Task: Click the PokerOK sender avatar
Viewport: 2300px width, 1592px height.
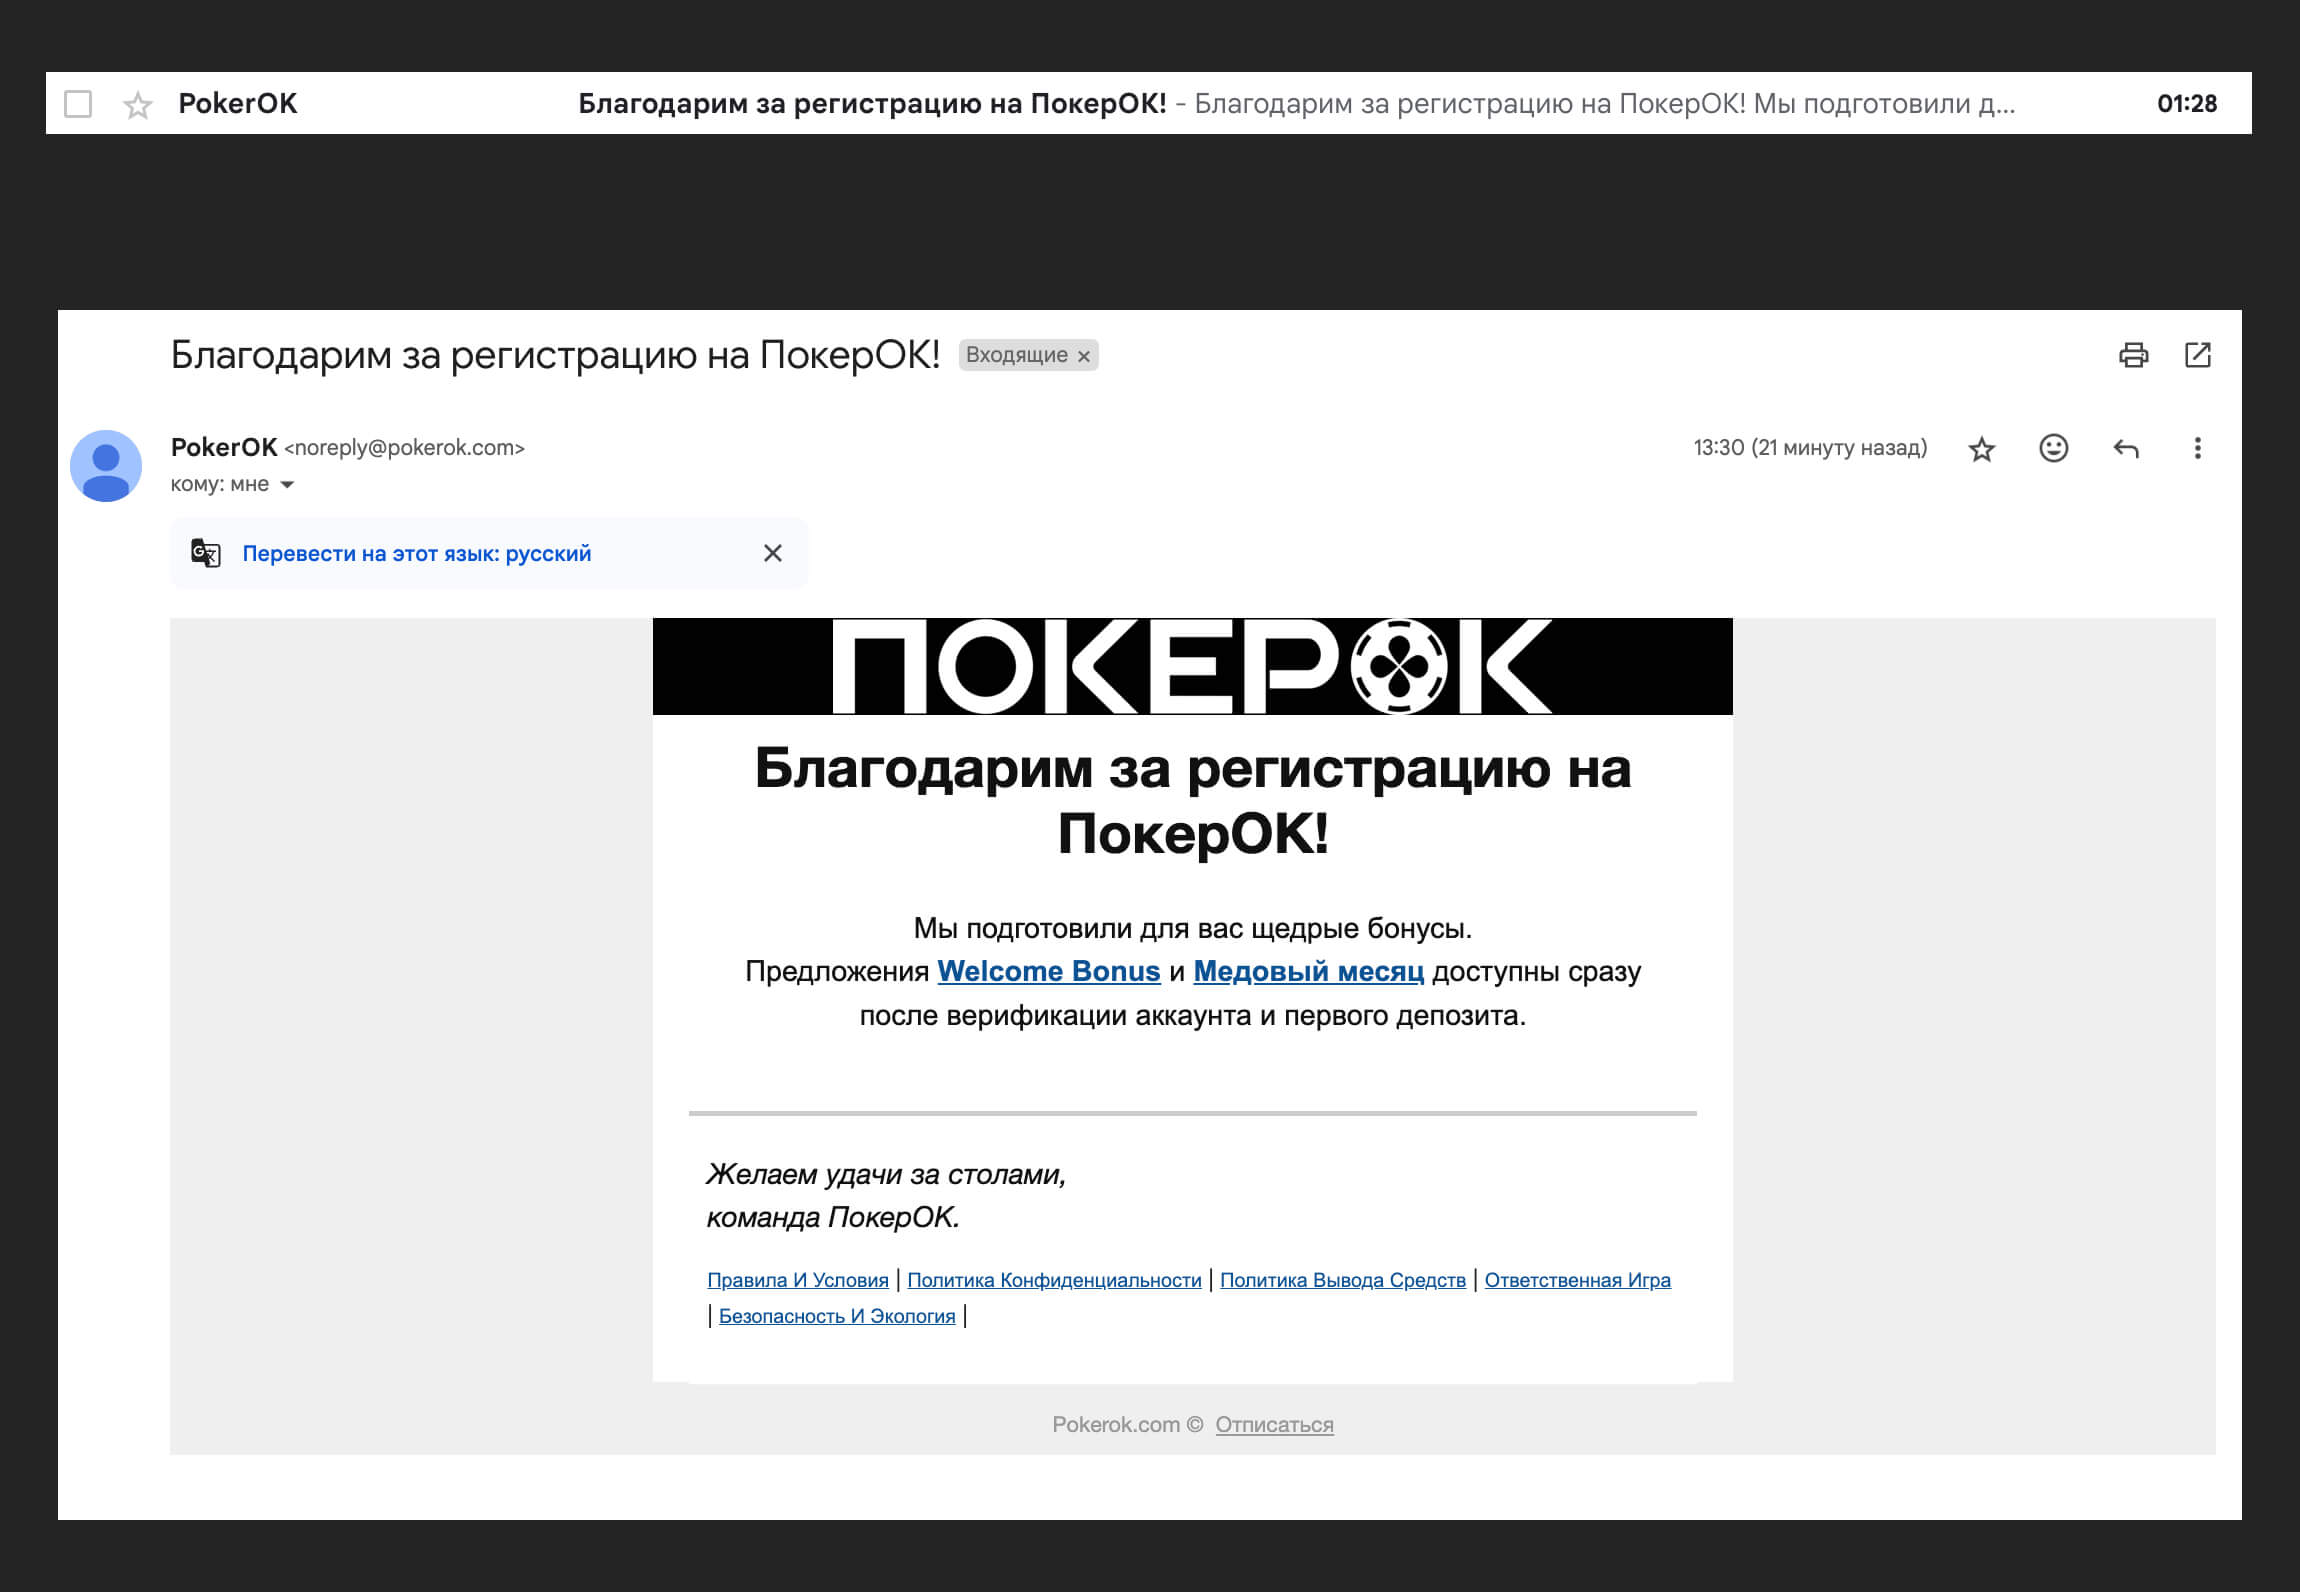Action: click(106, 462)
